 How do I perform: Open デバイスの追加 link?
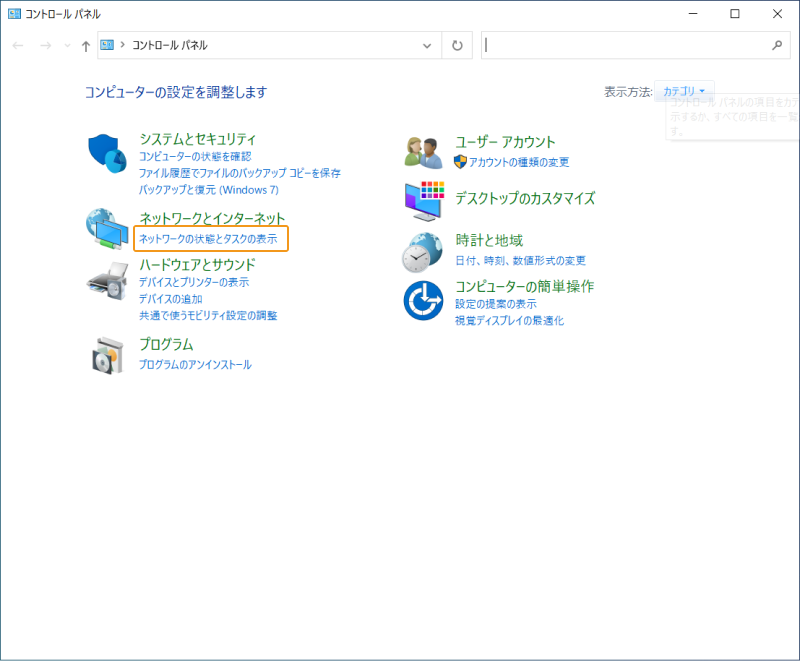point(171,299)
